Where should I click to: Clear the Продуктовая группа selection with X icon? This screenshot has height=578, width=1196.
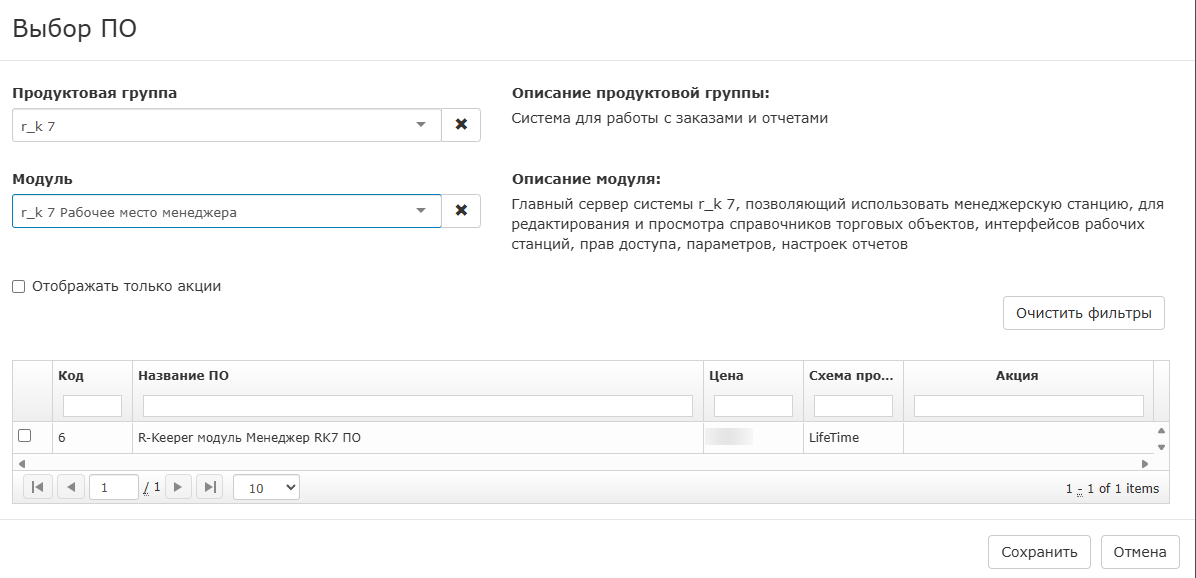point(461,125)
